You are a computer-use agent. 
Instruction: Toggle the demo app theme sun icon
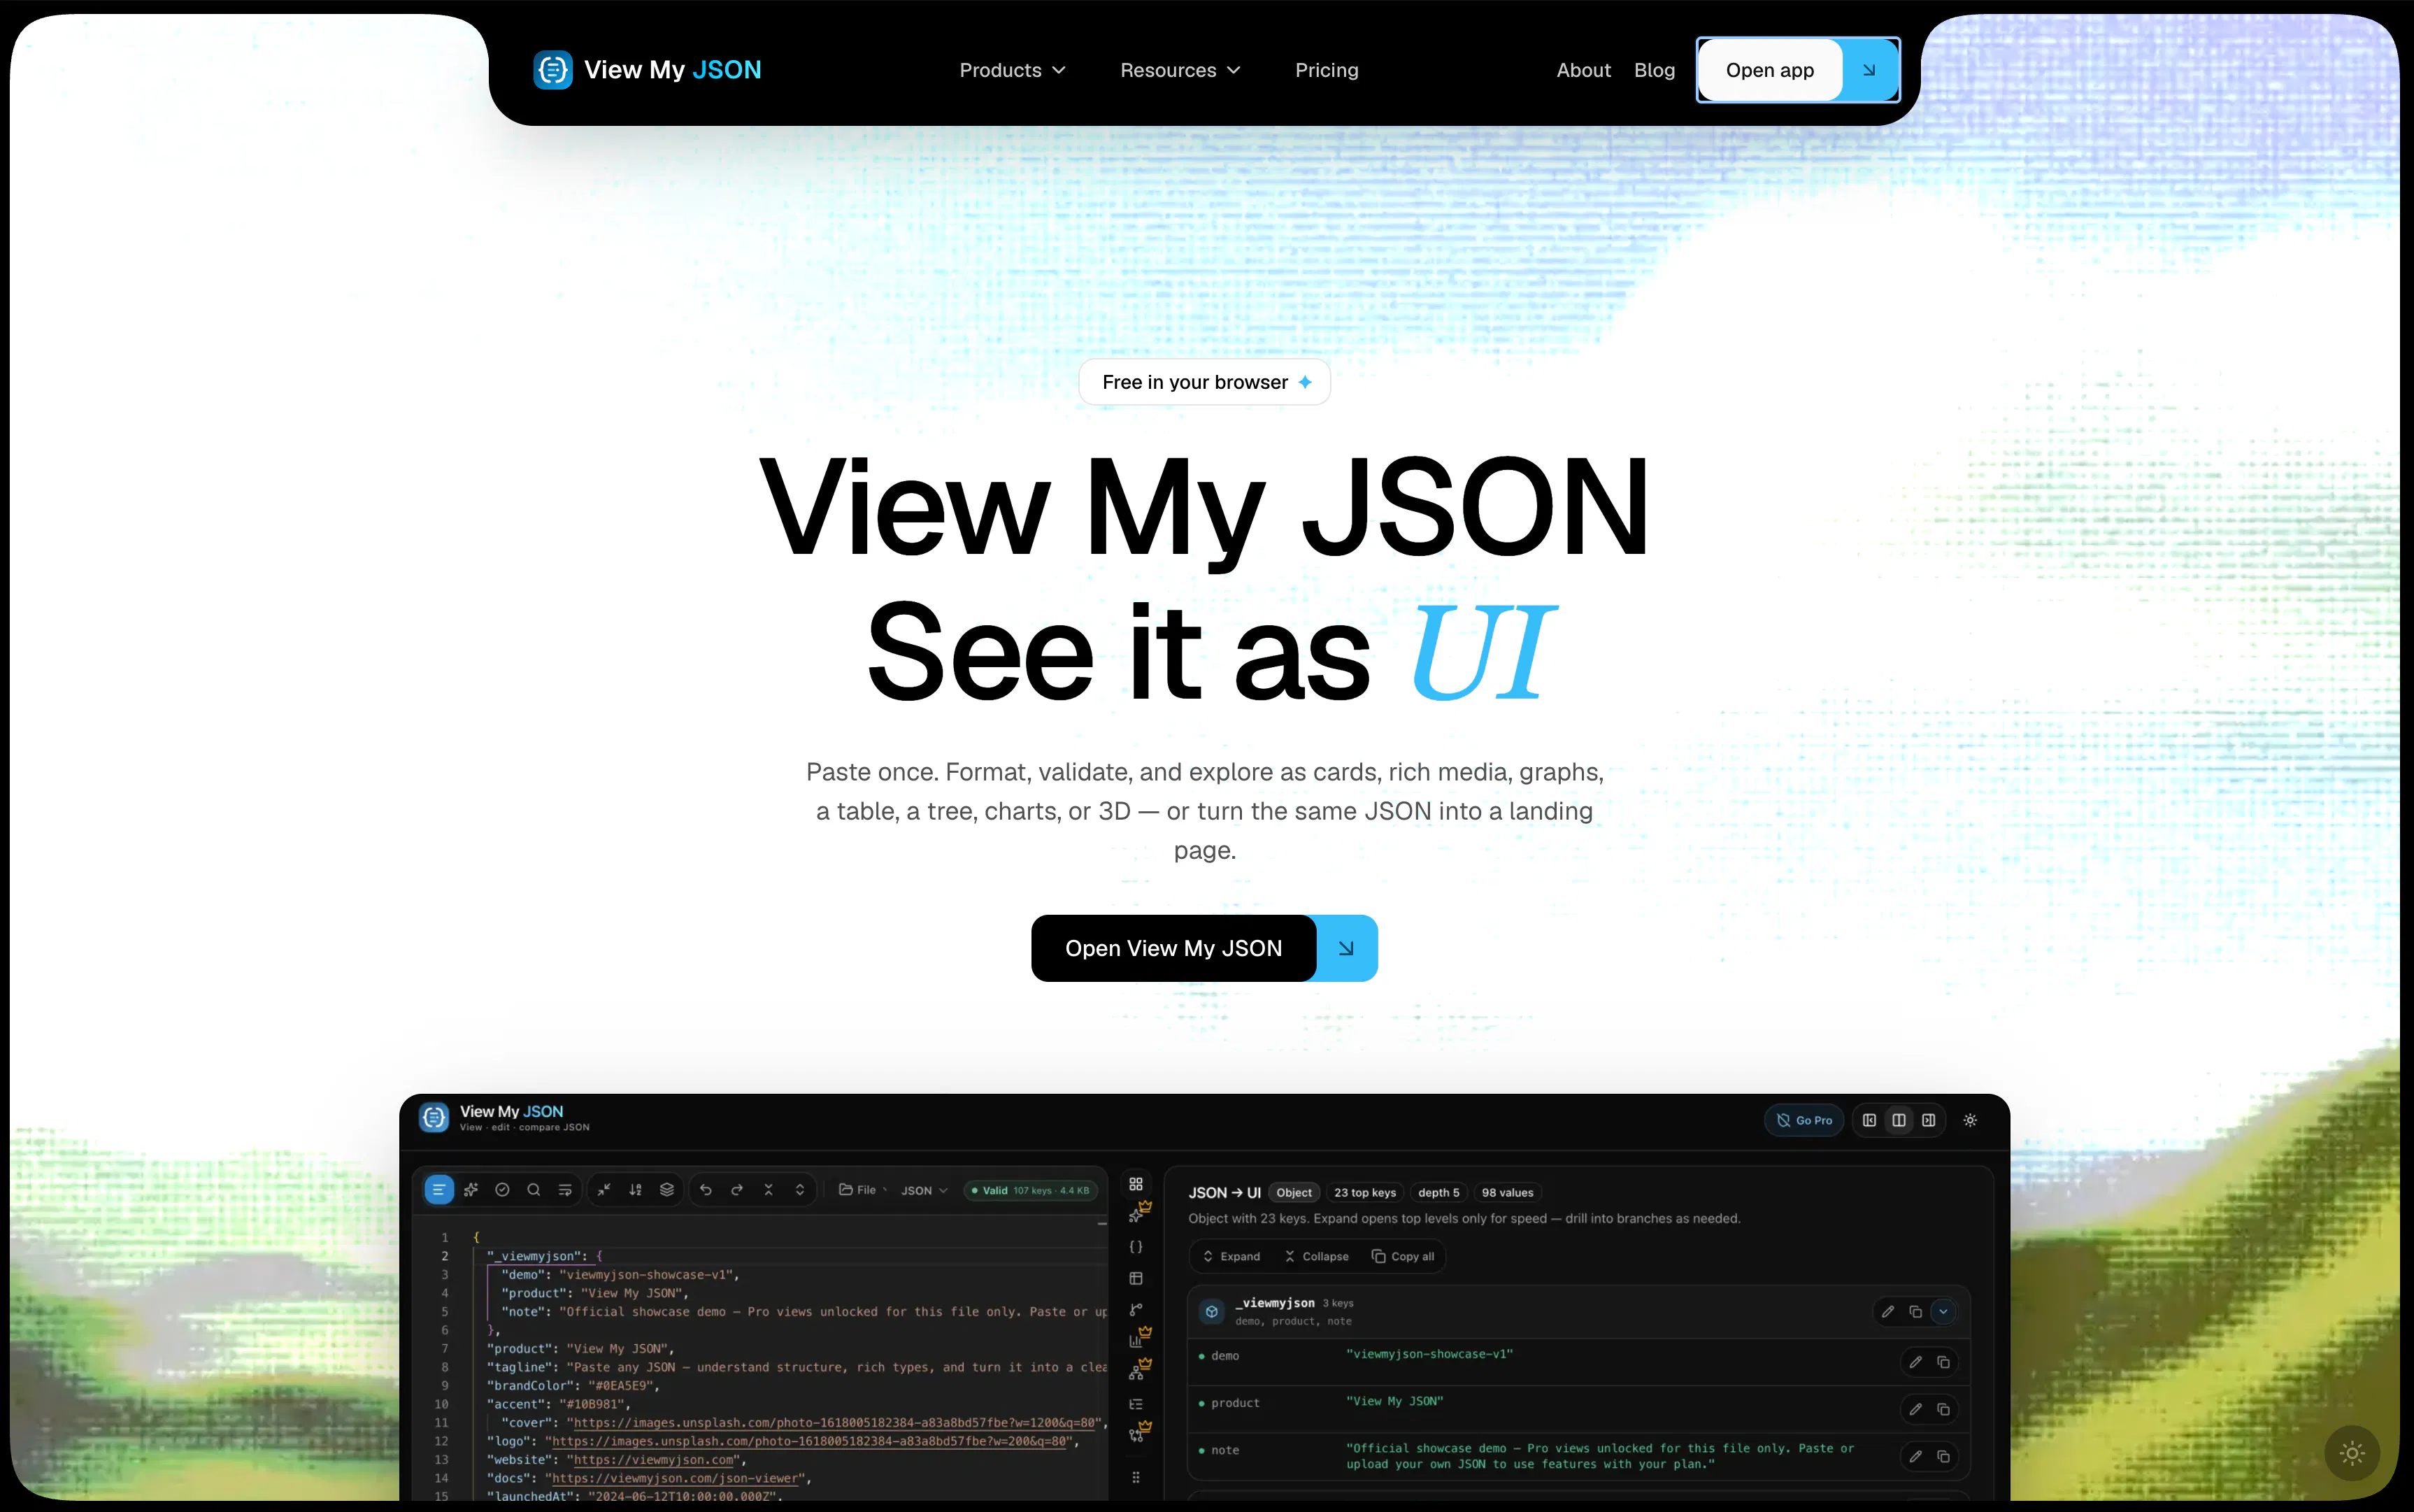(1970, 1120)
